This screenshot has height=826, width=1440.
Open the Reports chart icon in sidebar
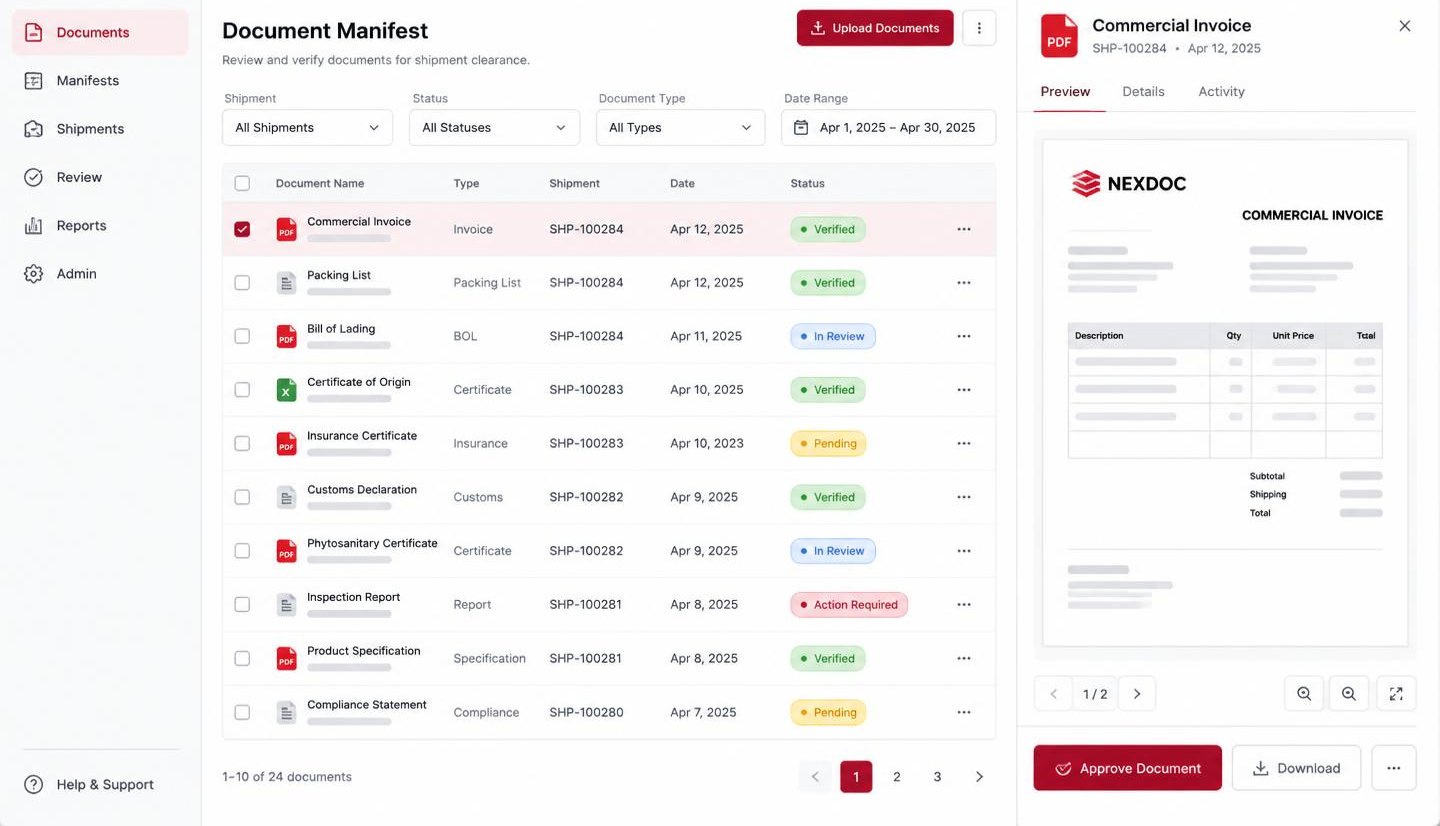coord(33,226)
